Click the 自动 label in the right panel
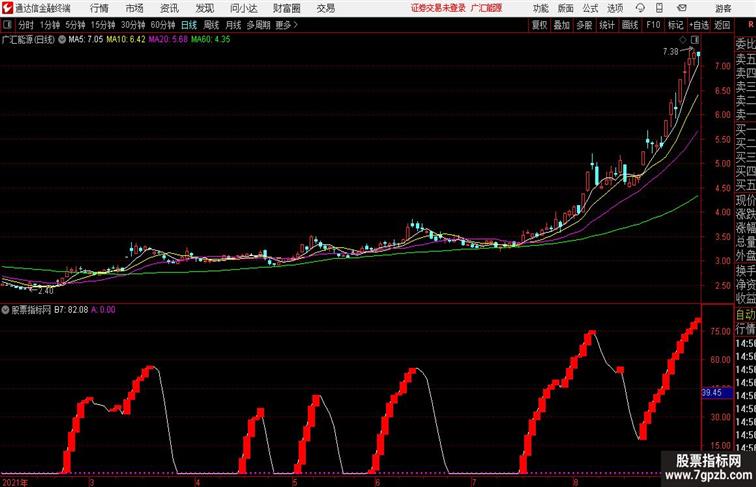 (x=745, y=315)
